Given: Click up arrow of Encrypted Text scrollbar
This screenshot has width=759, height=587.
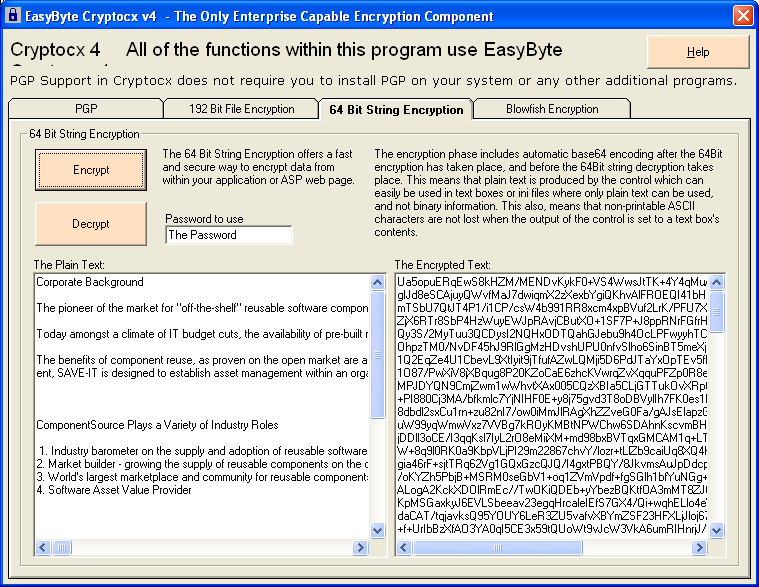Looking at the screenshot, I should (717, 282).
